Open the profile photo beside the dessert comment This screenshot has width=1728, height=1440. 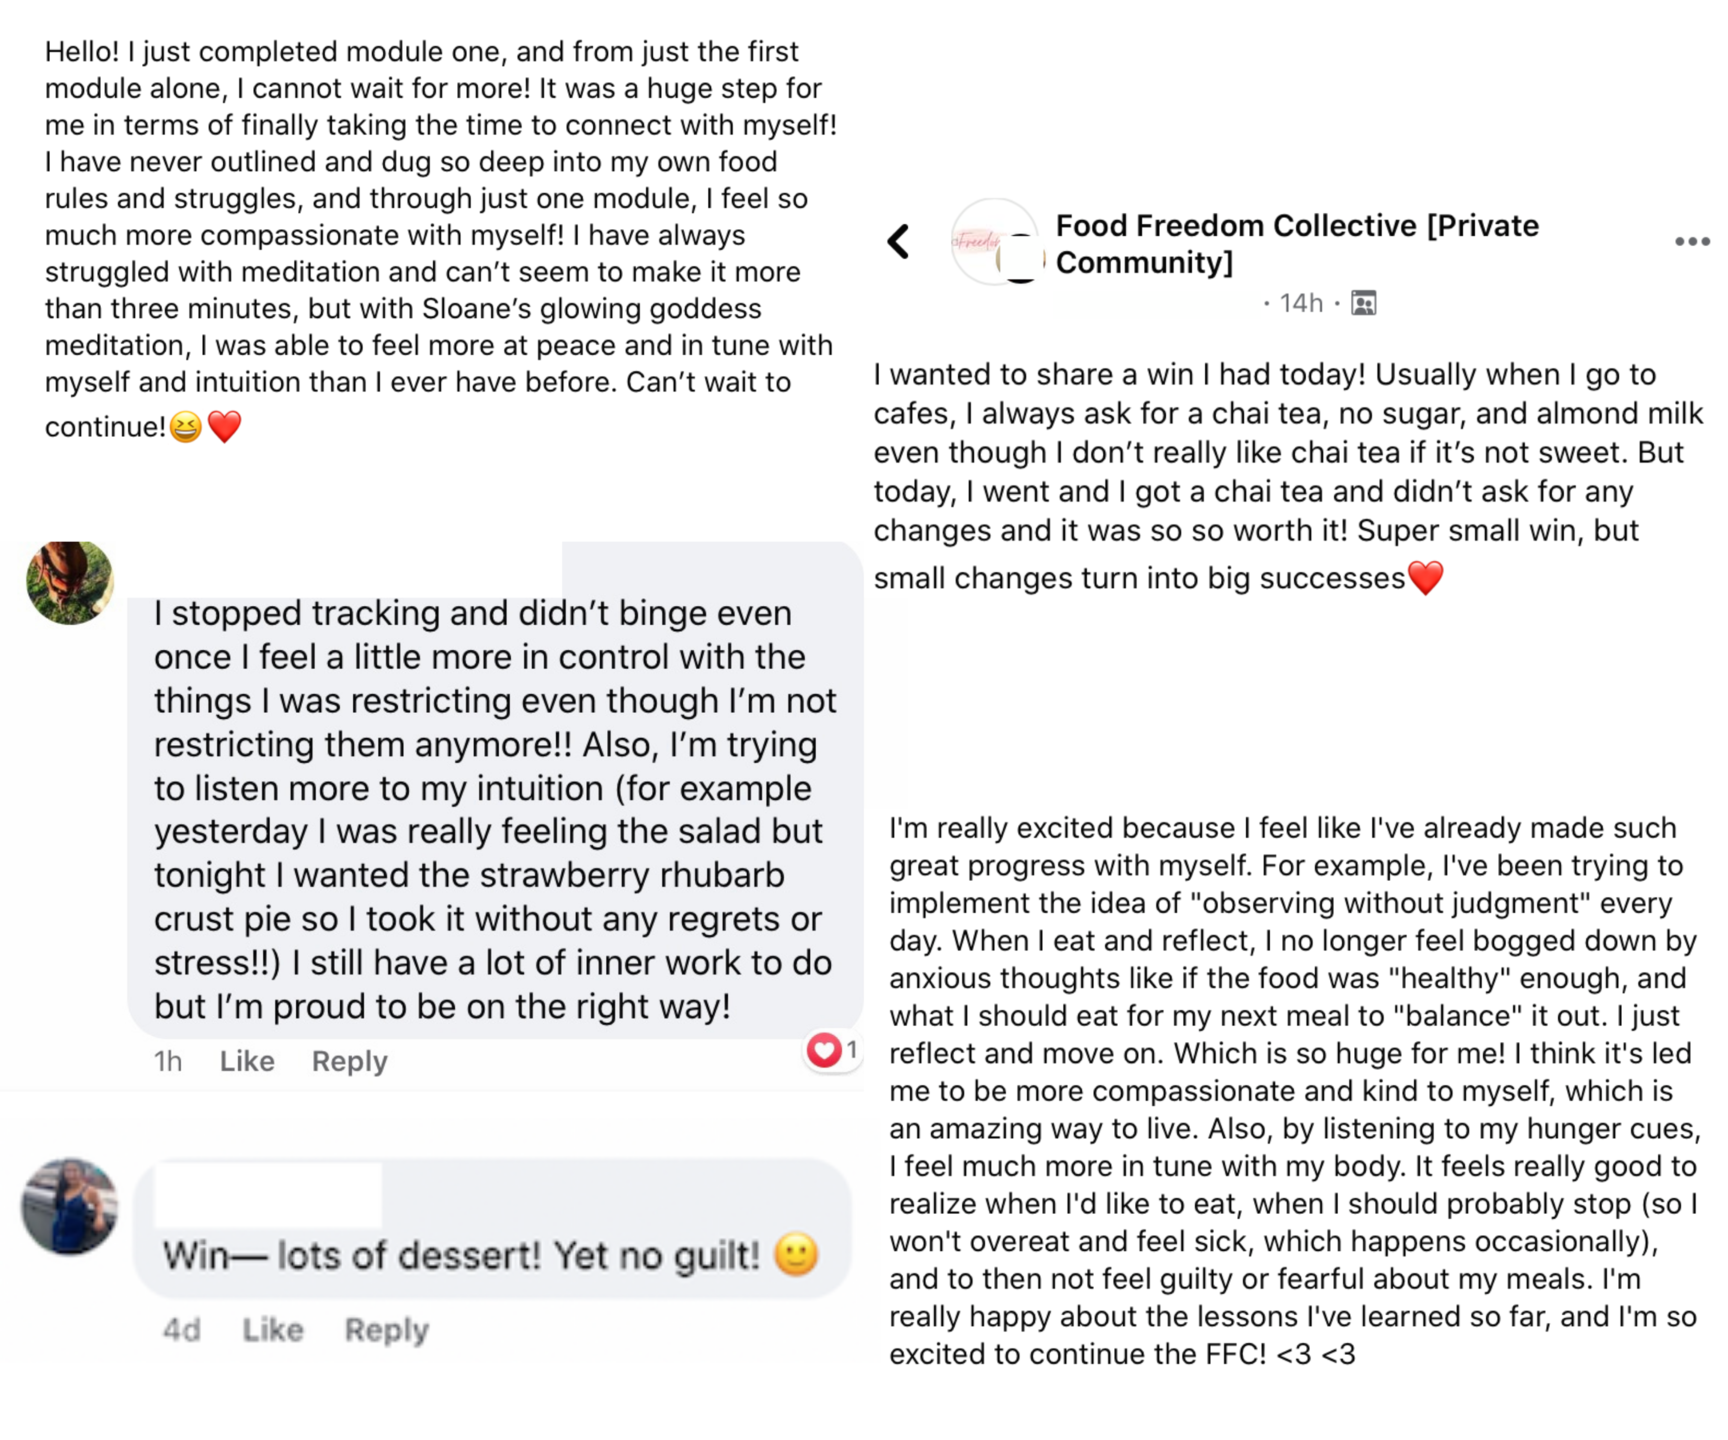pyautogui.click(x=70, y=1206)
